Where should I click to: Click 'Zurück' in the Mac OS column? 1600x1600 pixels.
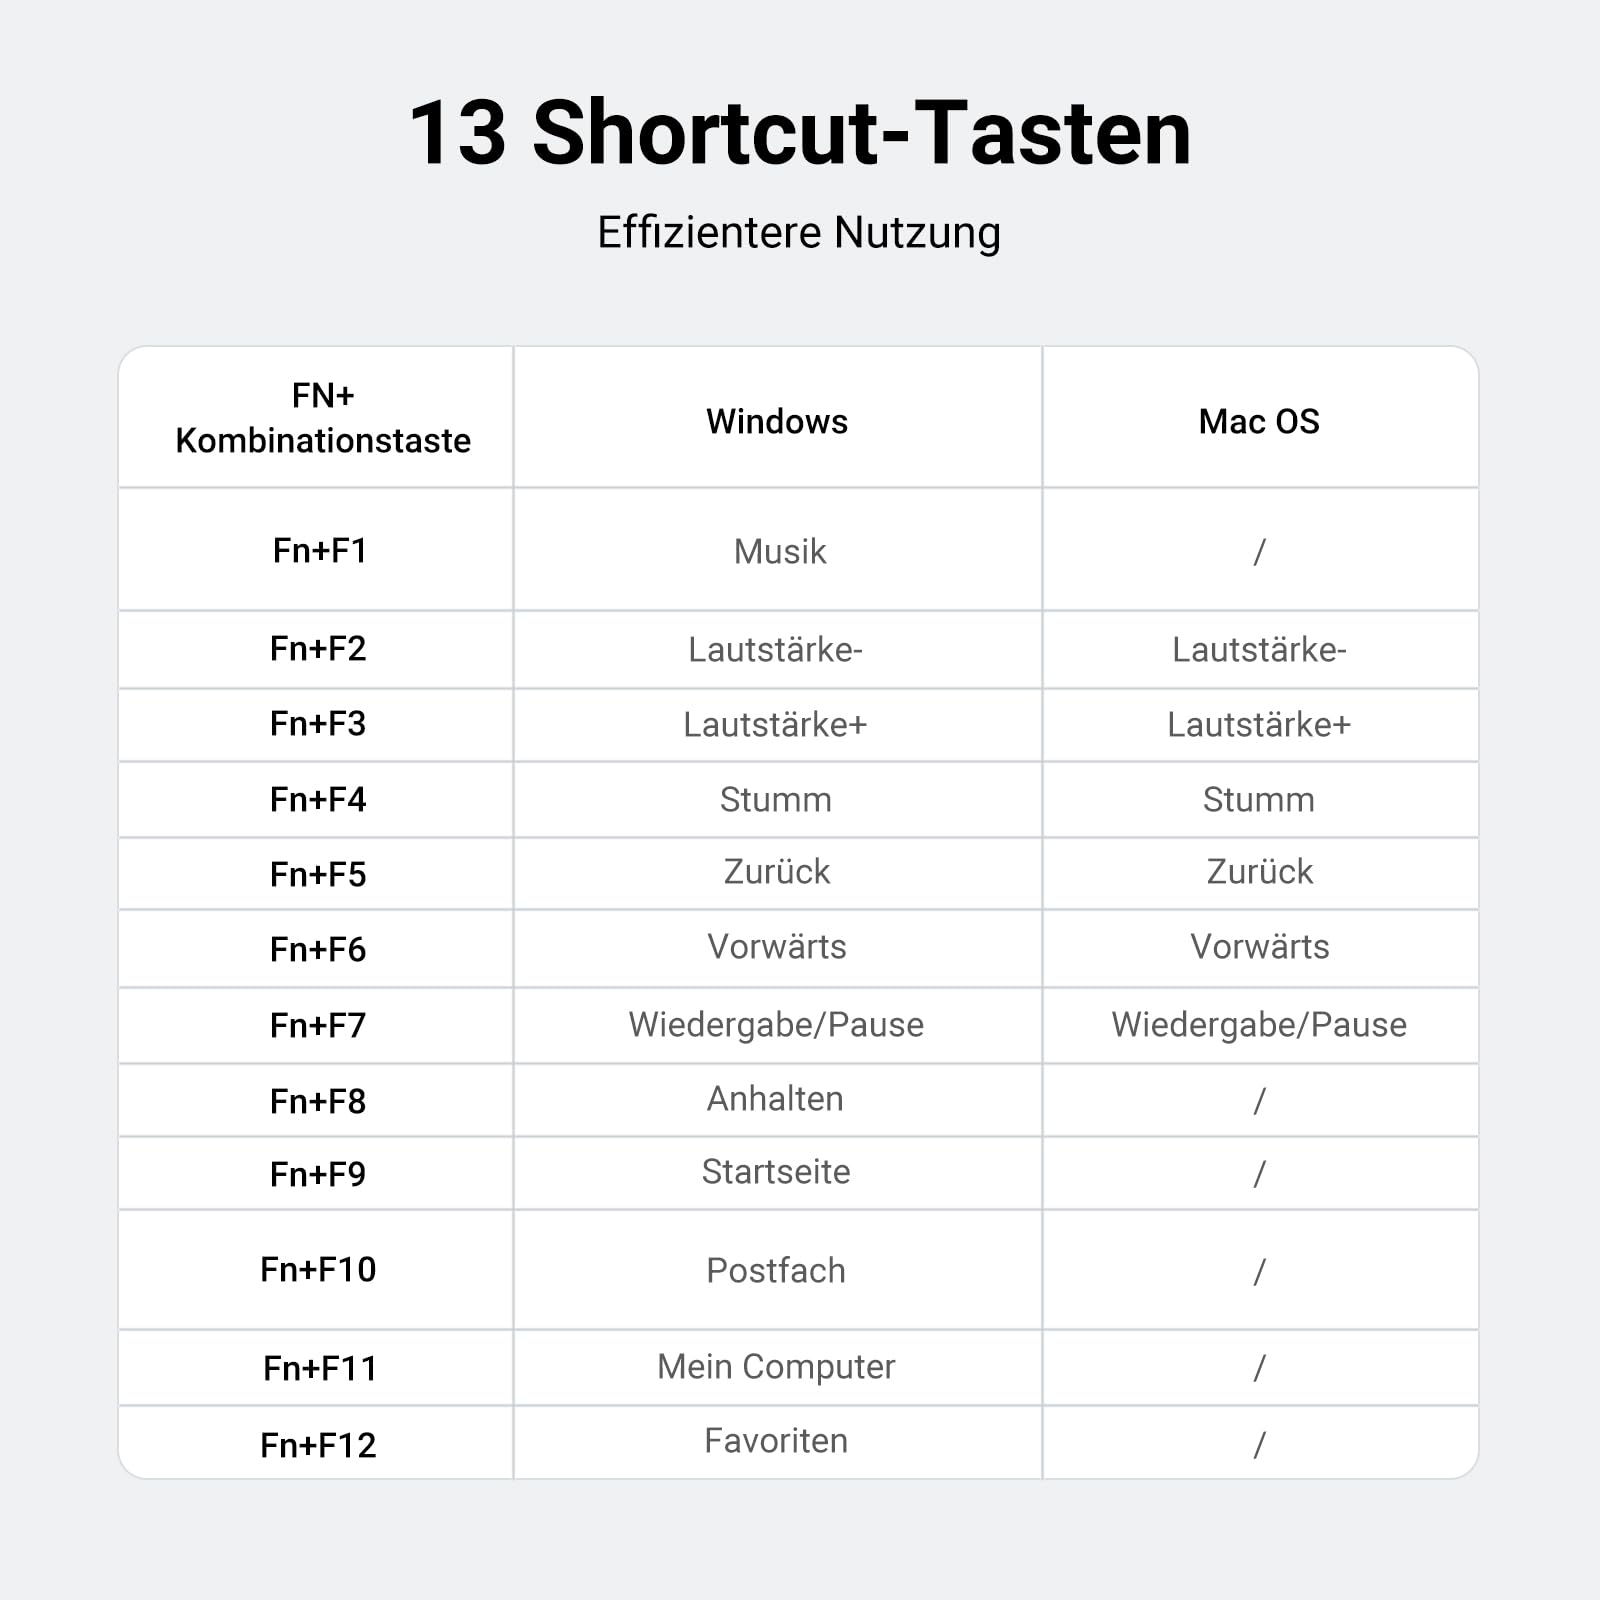[1260, 871]
